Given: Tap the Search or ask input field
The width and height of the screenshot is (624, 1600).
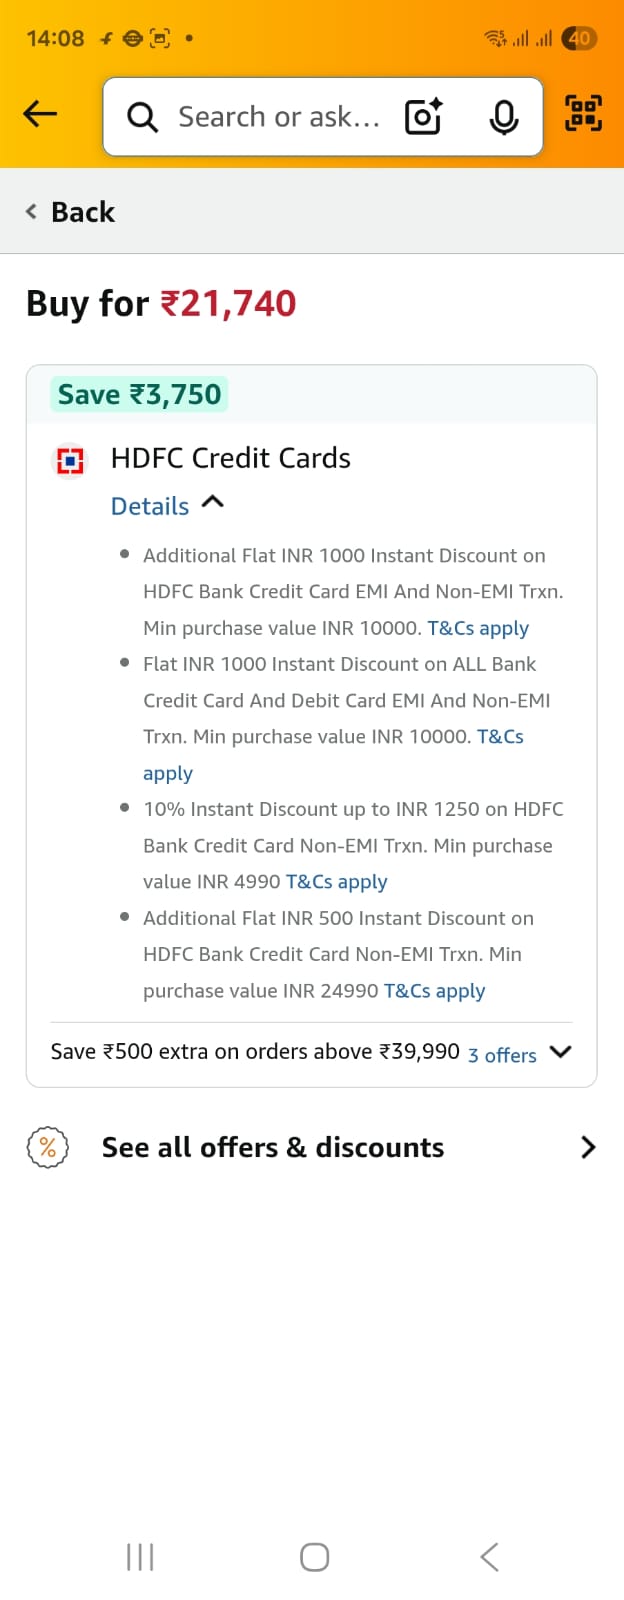Looking at the screenshot, I should [278, 117].
